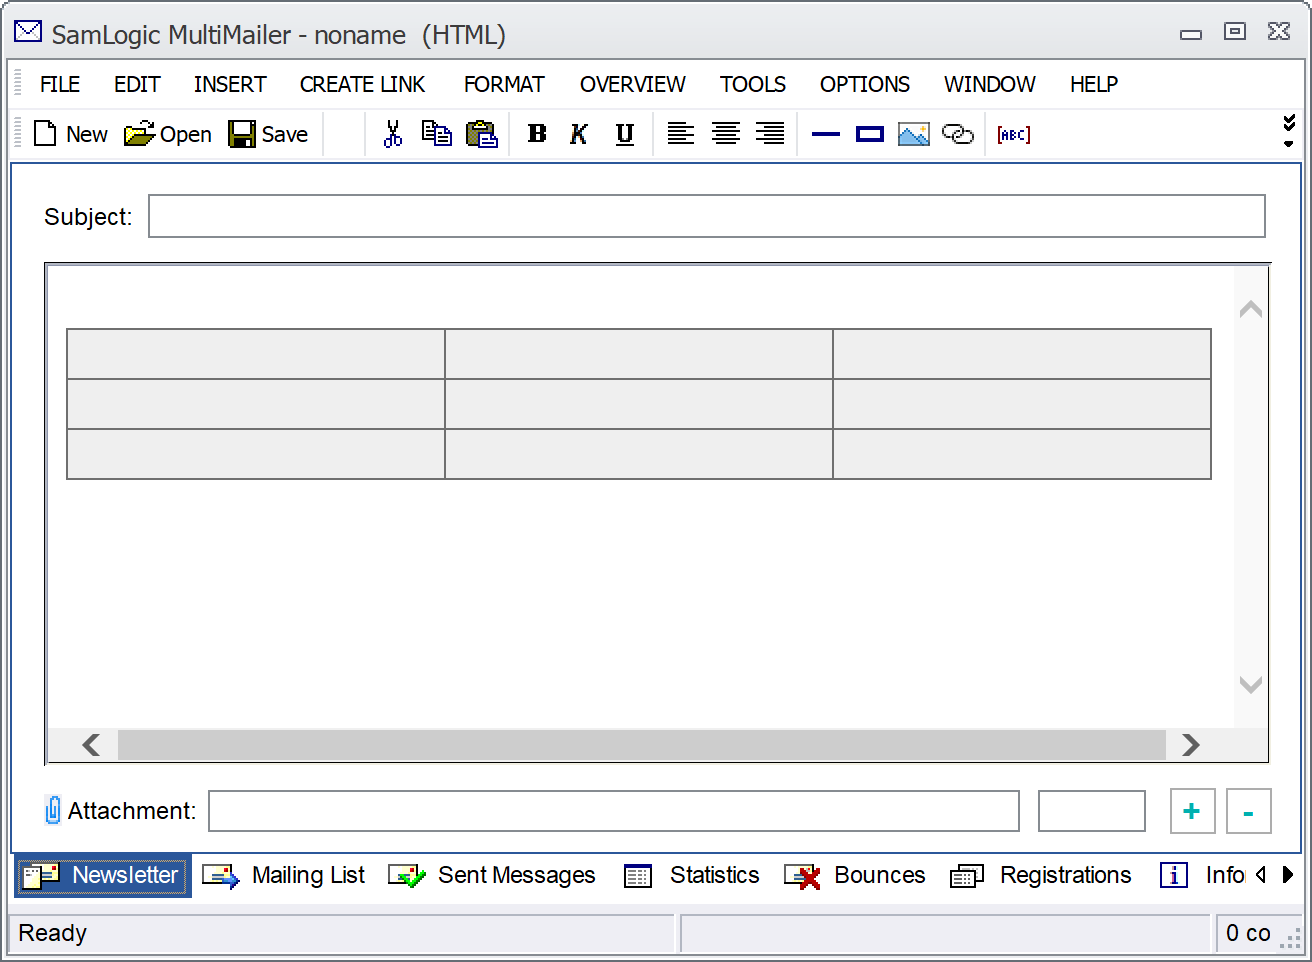Click the Copy icon in toolbar

(x=436, y=134)
